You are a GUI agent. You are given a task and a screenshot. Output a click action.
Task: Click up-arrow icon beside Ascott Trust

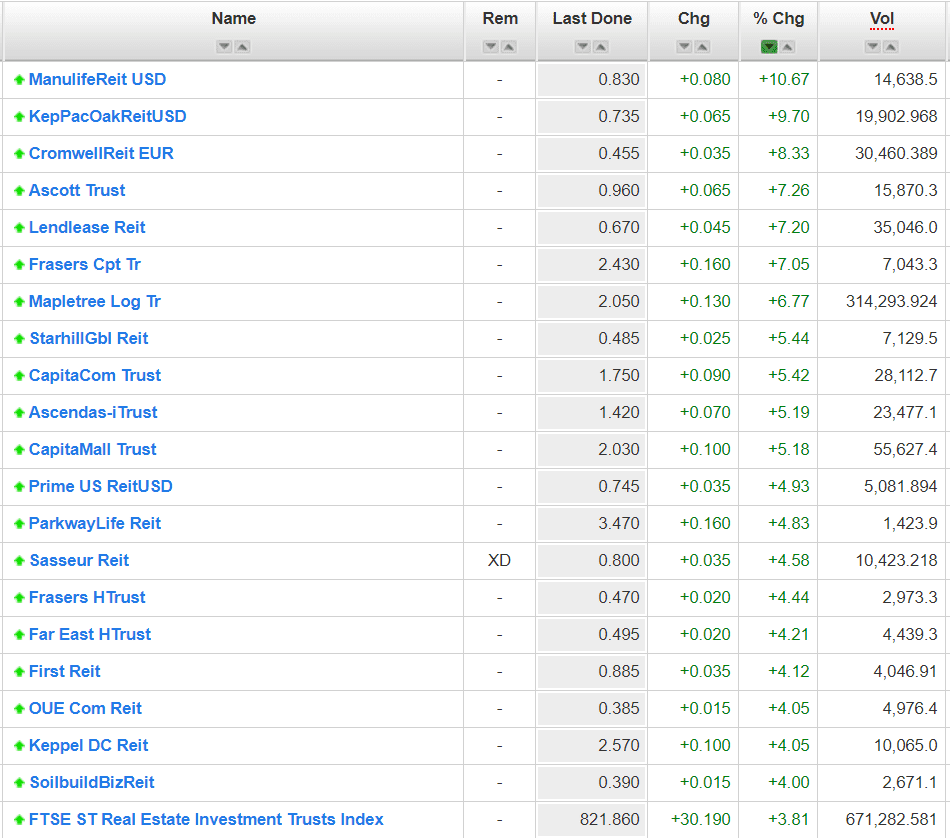(x=19, y=191)
